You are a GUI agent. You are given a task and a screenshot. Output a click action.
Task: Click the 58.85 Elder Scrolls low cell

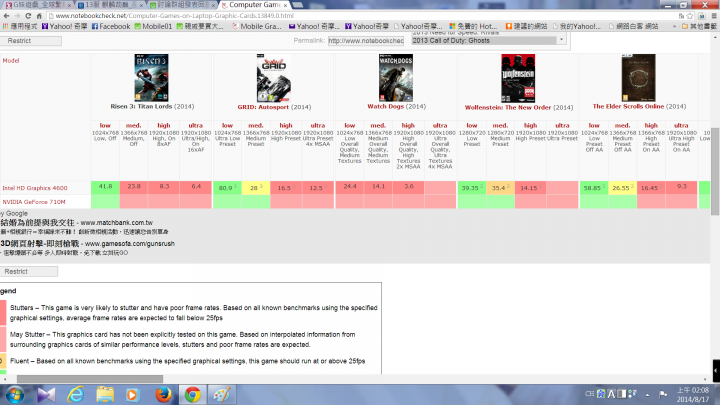[594, 187]
